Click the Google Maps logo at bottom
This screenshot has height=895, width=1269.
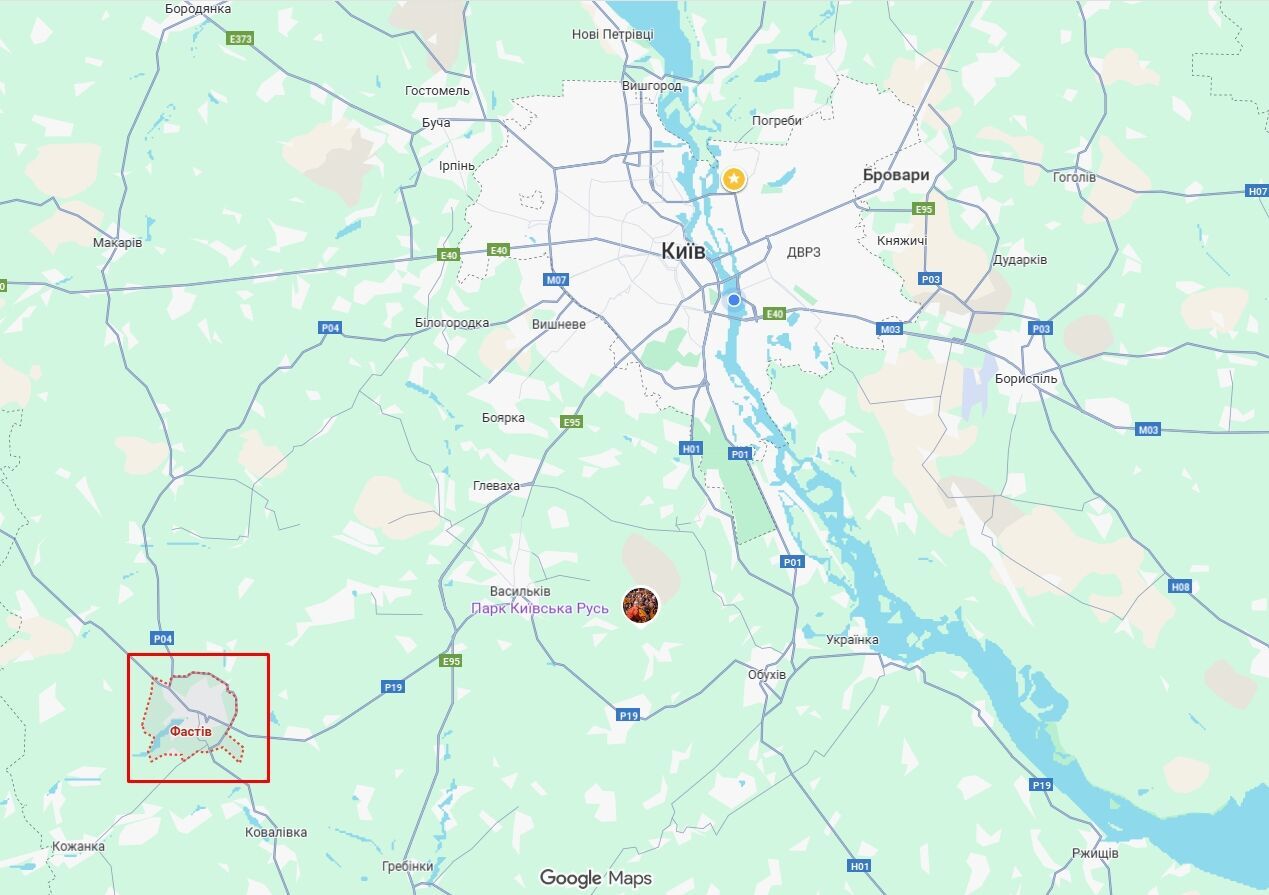(x=596, y=878)
